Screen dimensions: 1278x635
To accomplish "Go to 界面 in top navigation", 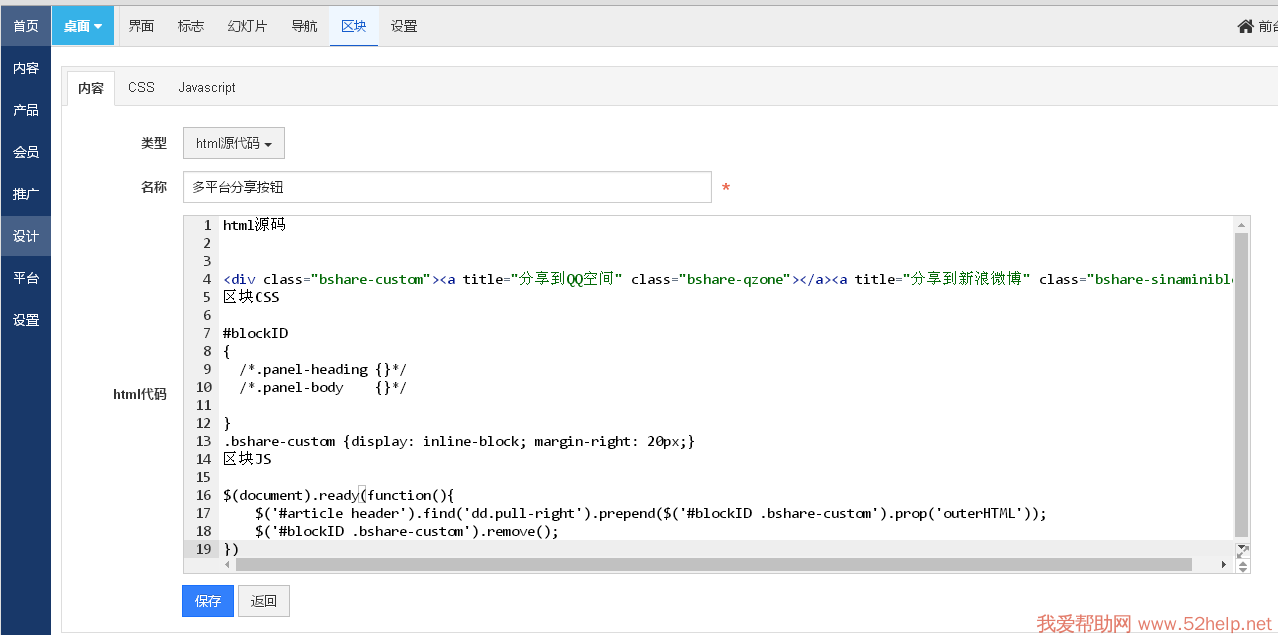I will [x=141, y=26].
